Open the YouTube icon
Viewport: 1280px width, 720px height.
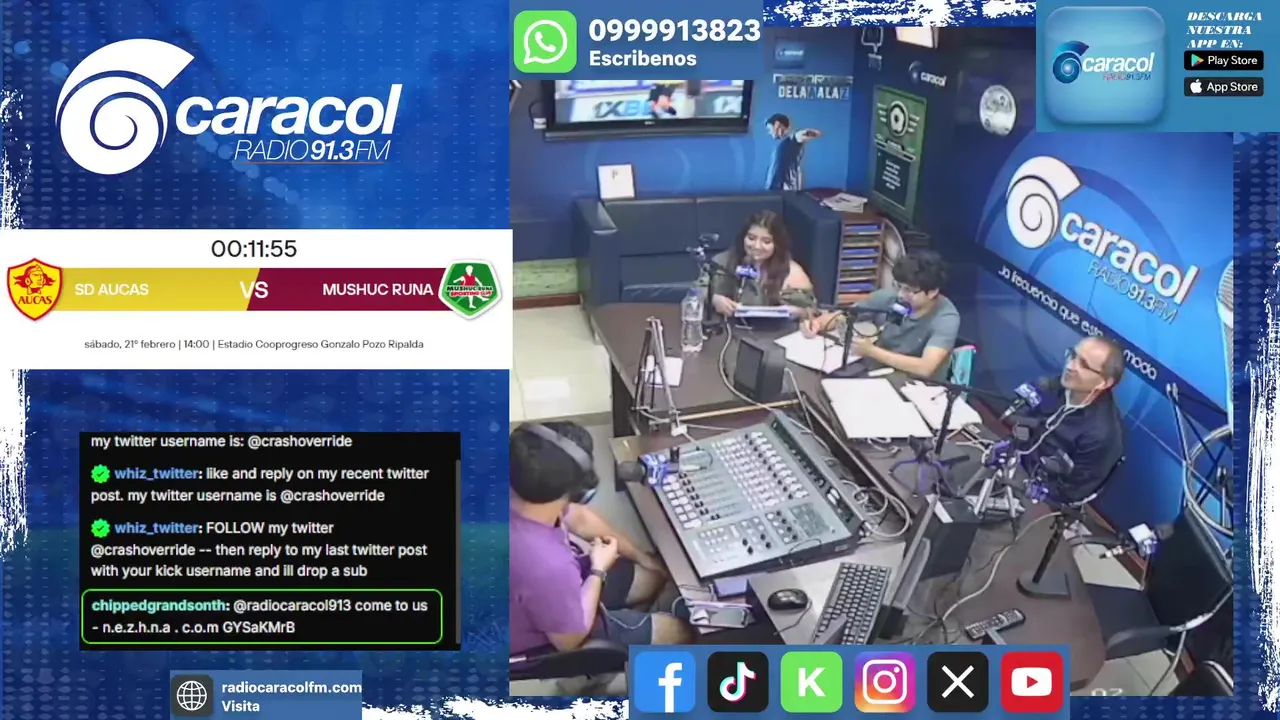(x=1031, y=682)
